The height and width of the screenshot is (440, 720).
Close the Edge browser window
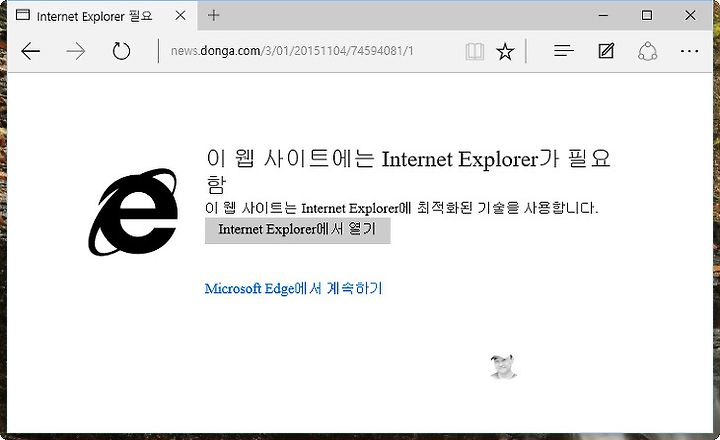click(690, 15)
